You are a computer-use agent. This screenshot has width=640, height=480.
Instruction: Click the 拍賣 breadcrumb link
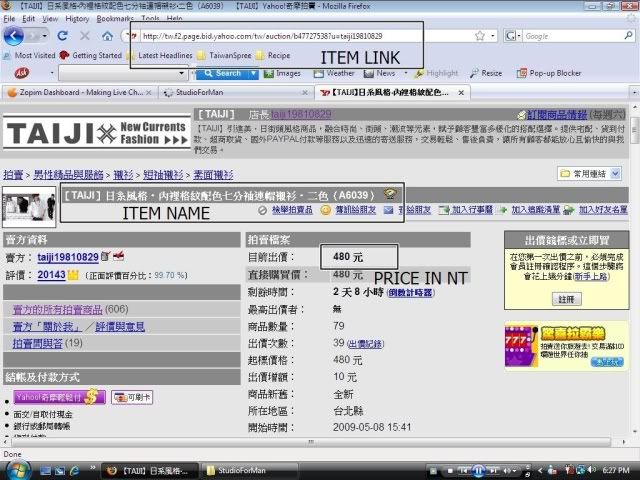tap(13, 175)
